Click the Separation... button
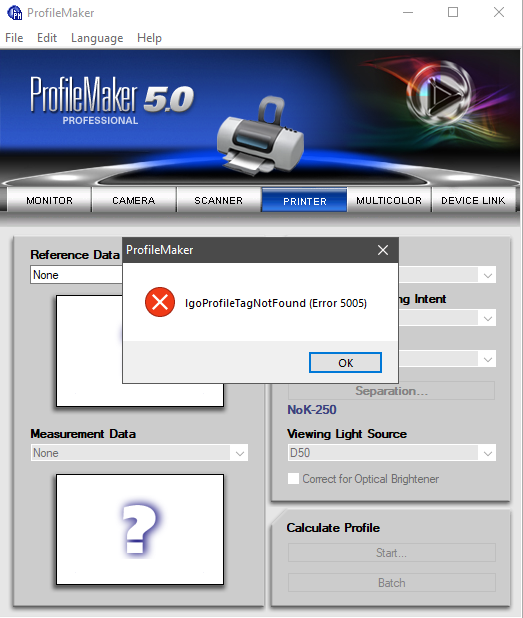 tap(391, 391)
